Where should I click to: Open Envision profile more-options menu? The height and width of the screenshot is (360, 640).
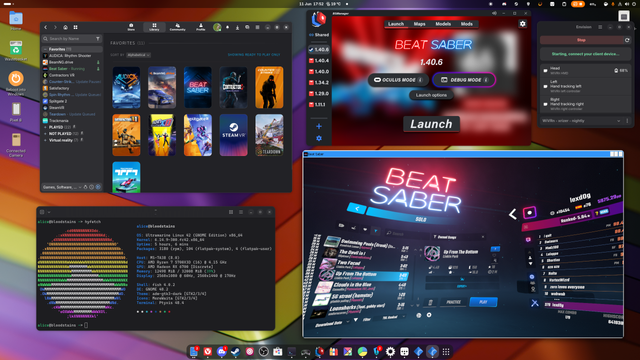[627, 121]
